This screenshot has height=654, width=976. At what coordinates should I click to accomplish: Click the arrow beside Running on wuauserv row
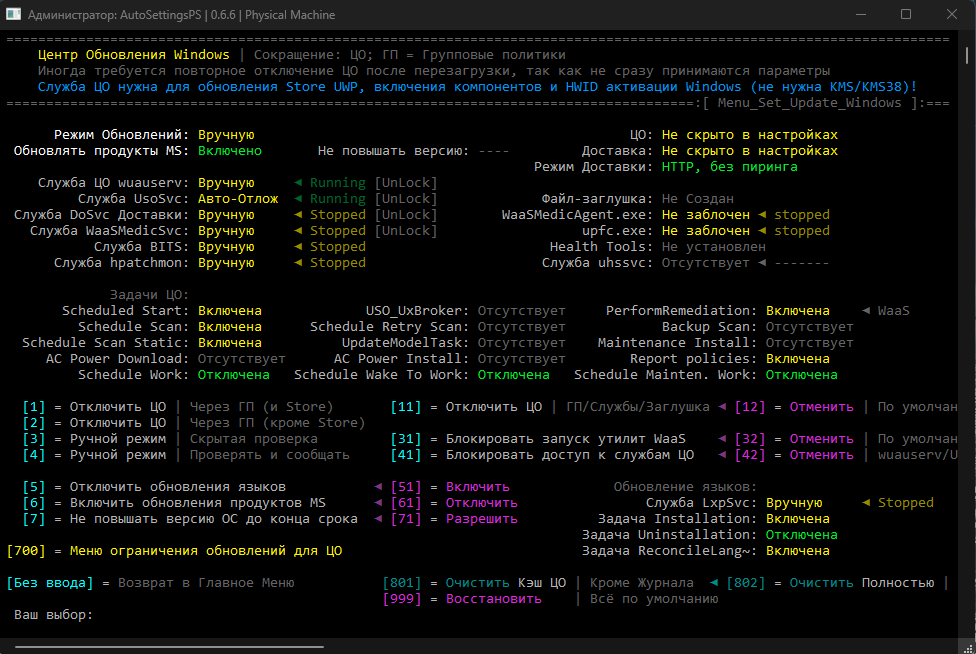point(298,183)
